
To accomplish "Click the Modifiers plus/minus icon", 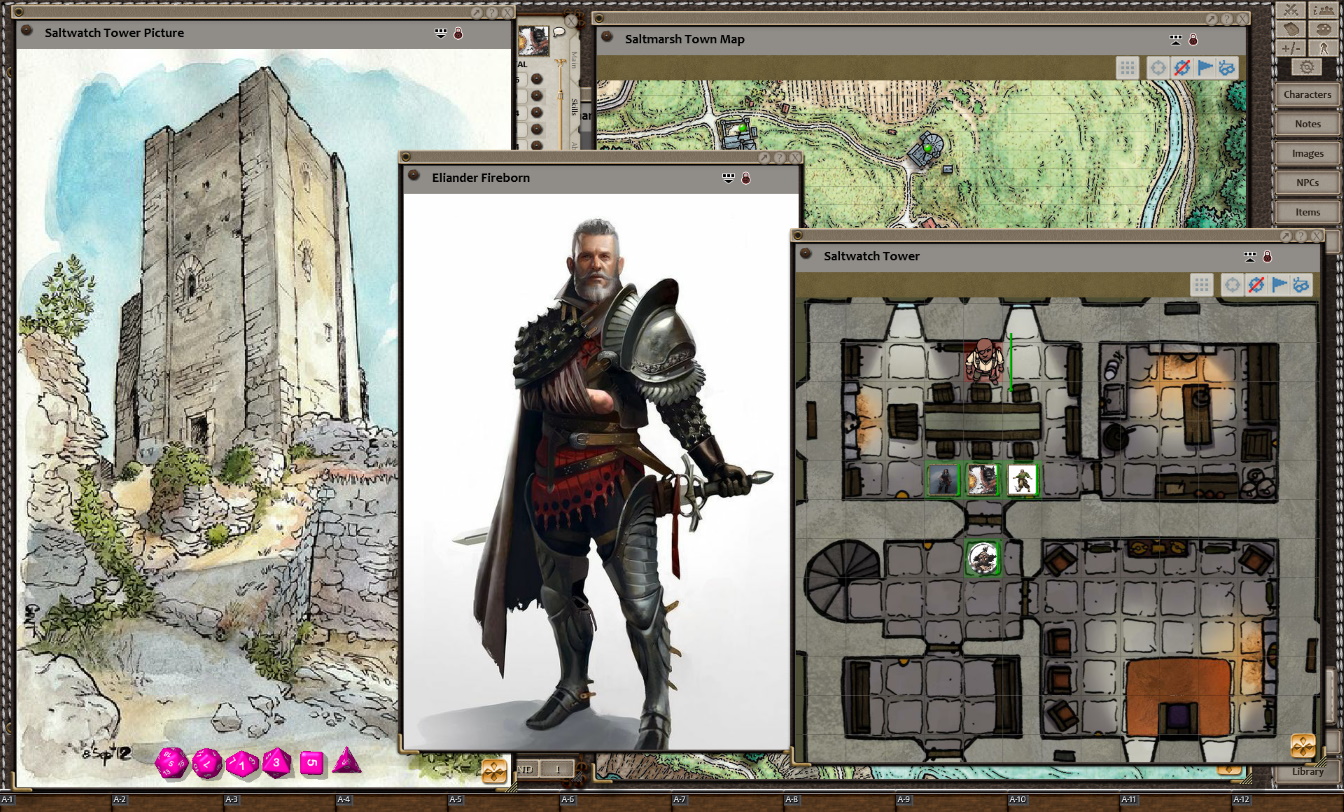I will pos(1290,47).
